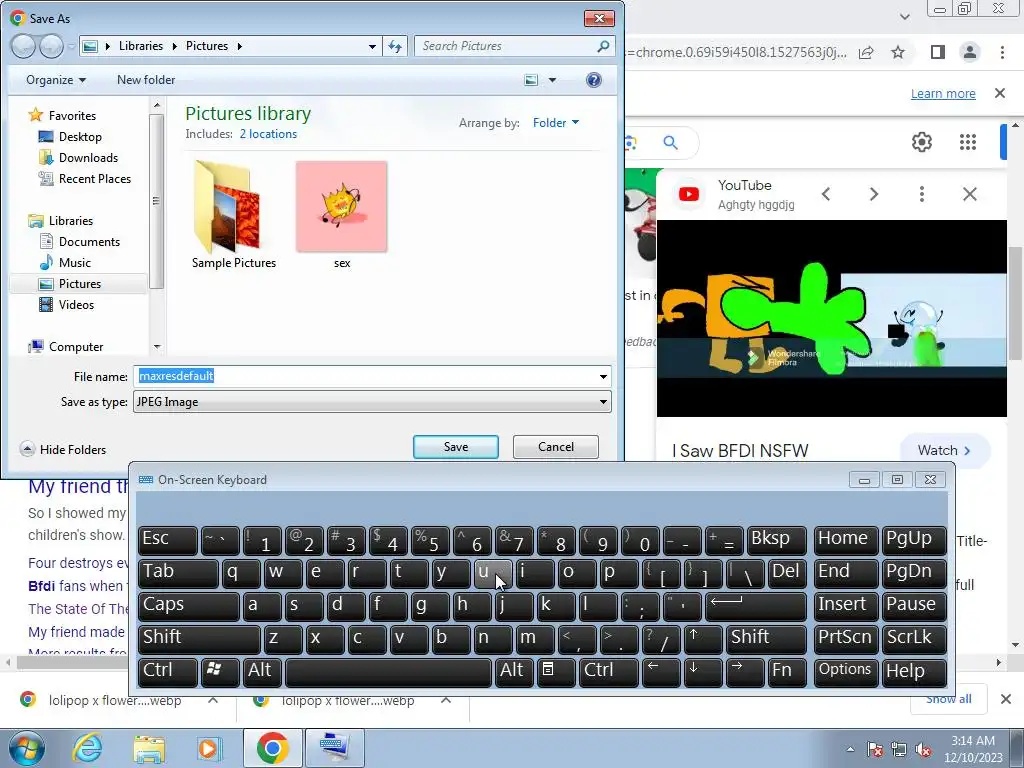Click the search magnifier in Search Pictures box
The height and width of the screenshot is (768, 1024).
pyautogui.click(x=603, y=46)
